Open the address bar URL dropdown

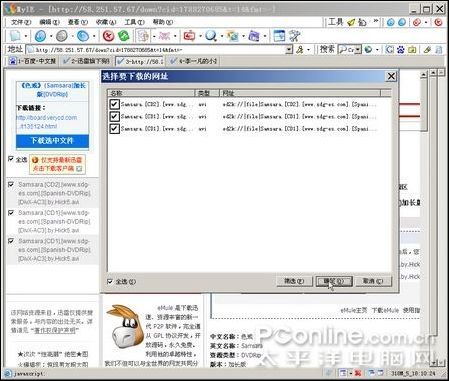coord(289,50)
